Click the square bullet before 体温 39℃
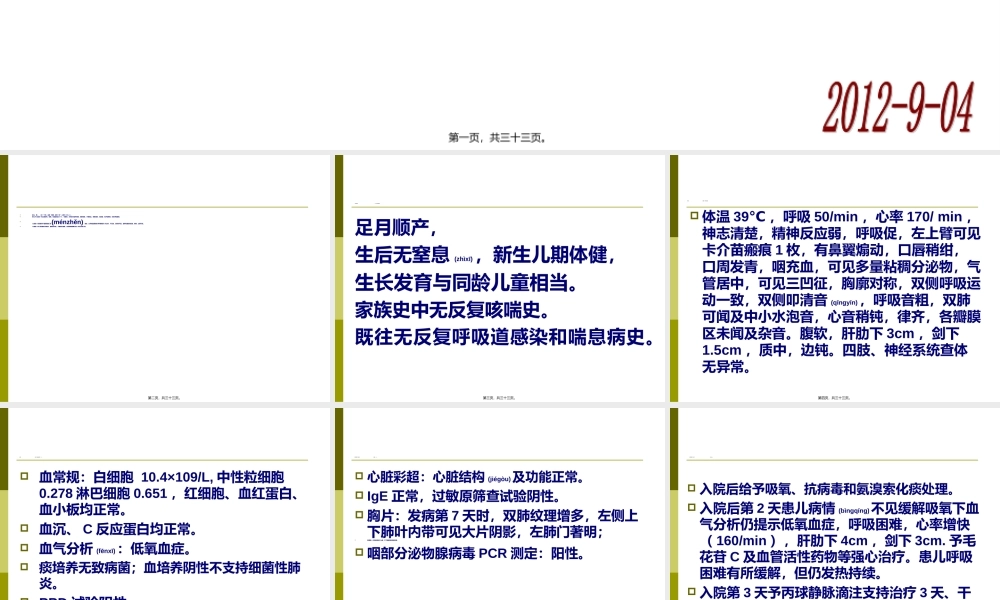 pyautogui.click(x=693, y=214)
